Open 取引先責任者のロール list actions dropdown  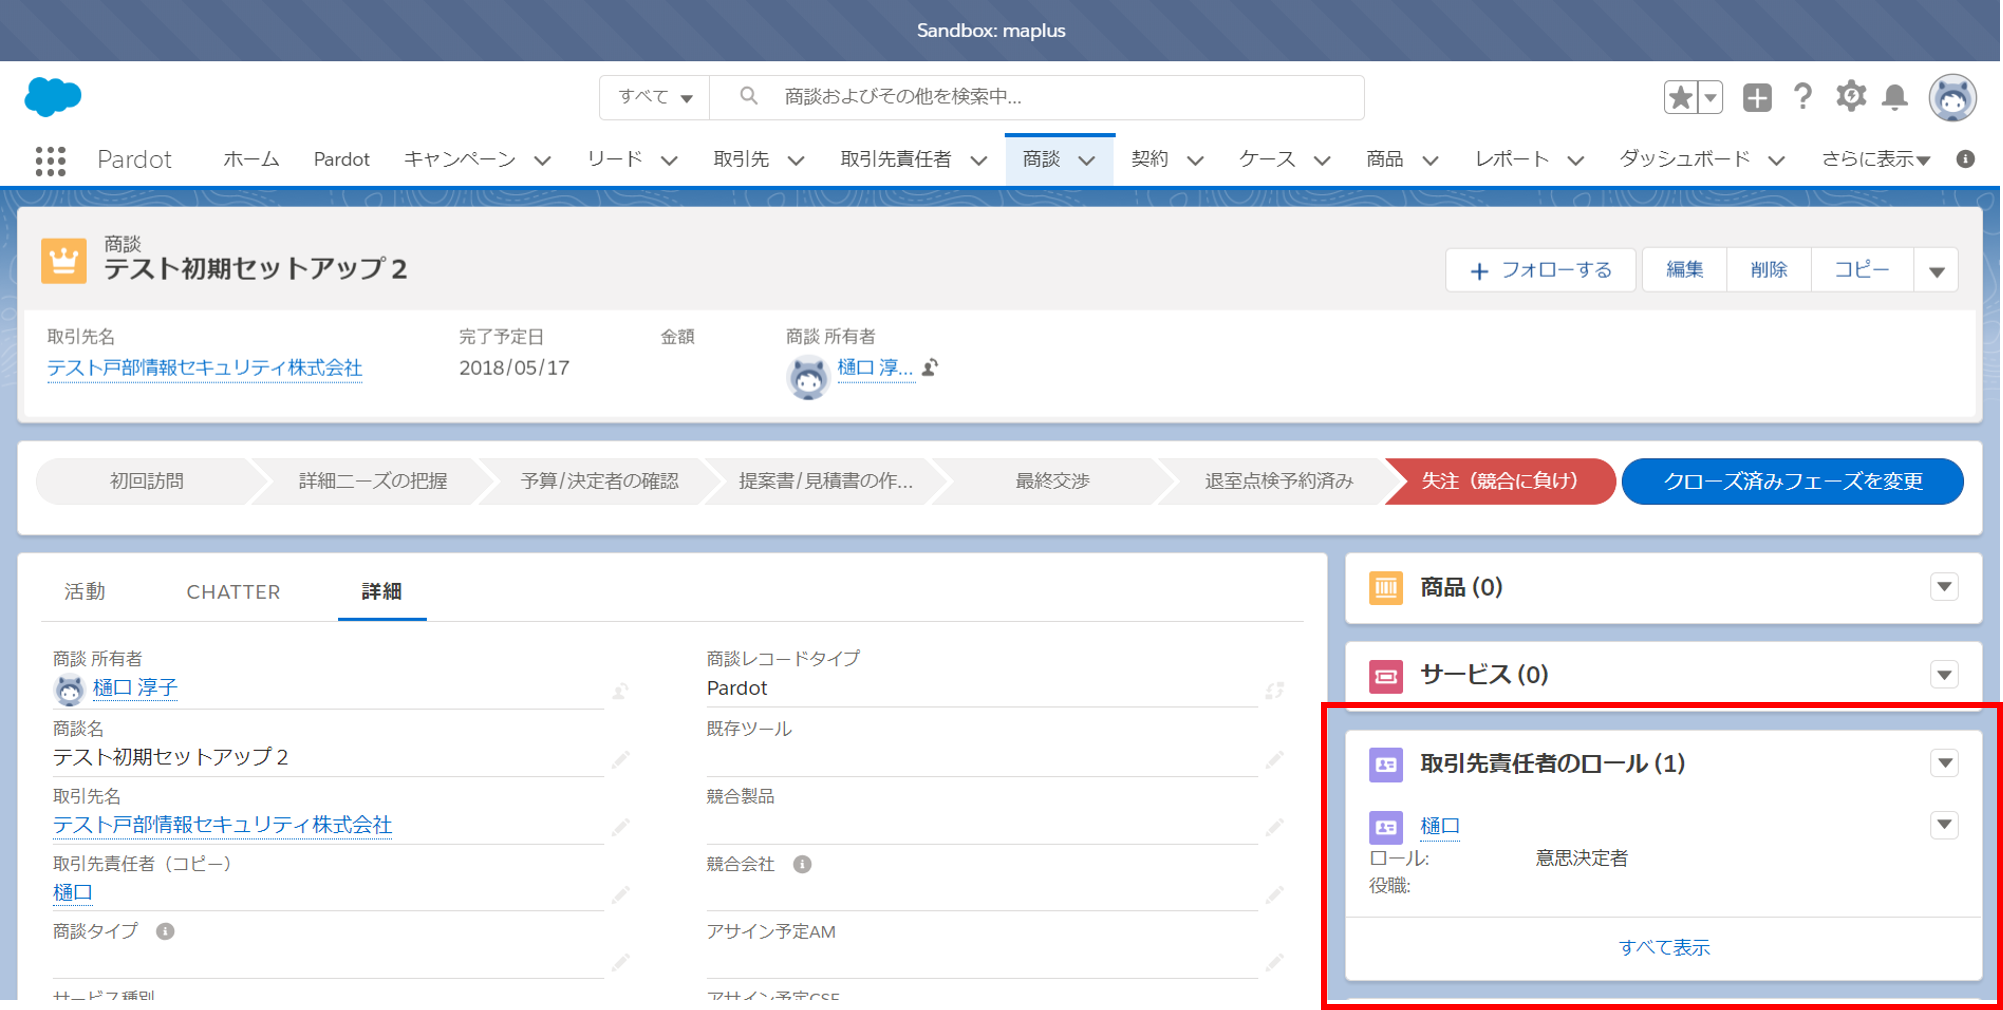click(x=1944, y=763)
